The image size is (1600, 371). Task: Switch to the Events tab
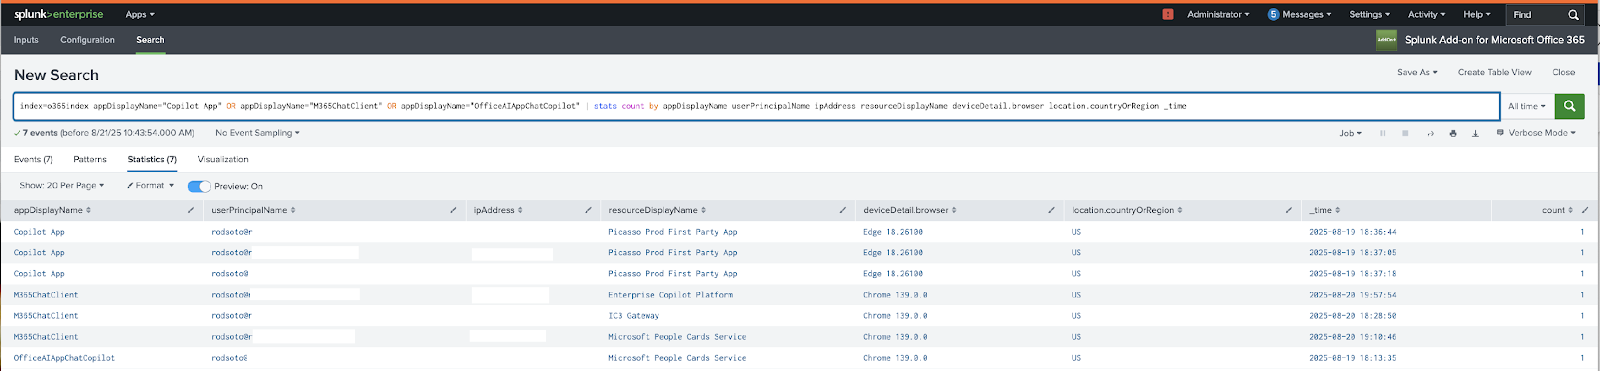point(33,159)
